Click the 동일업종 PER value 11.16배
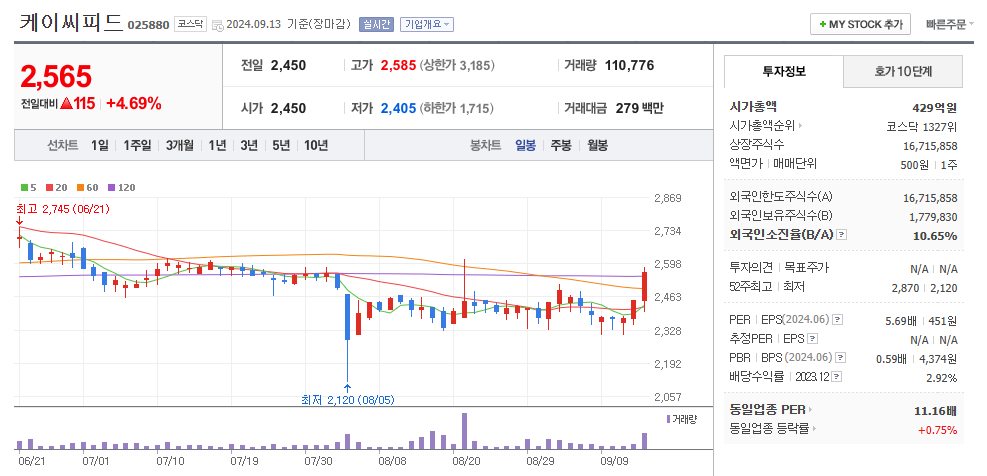987x476 pixels. [x=936, y=411]
